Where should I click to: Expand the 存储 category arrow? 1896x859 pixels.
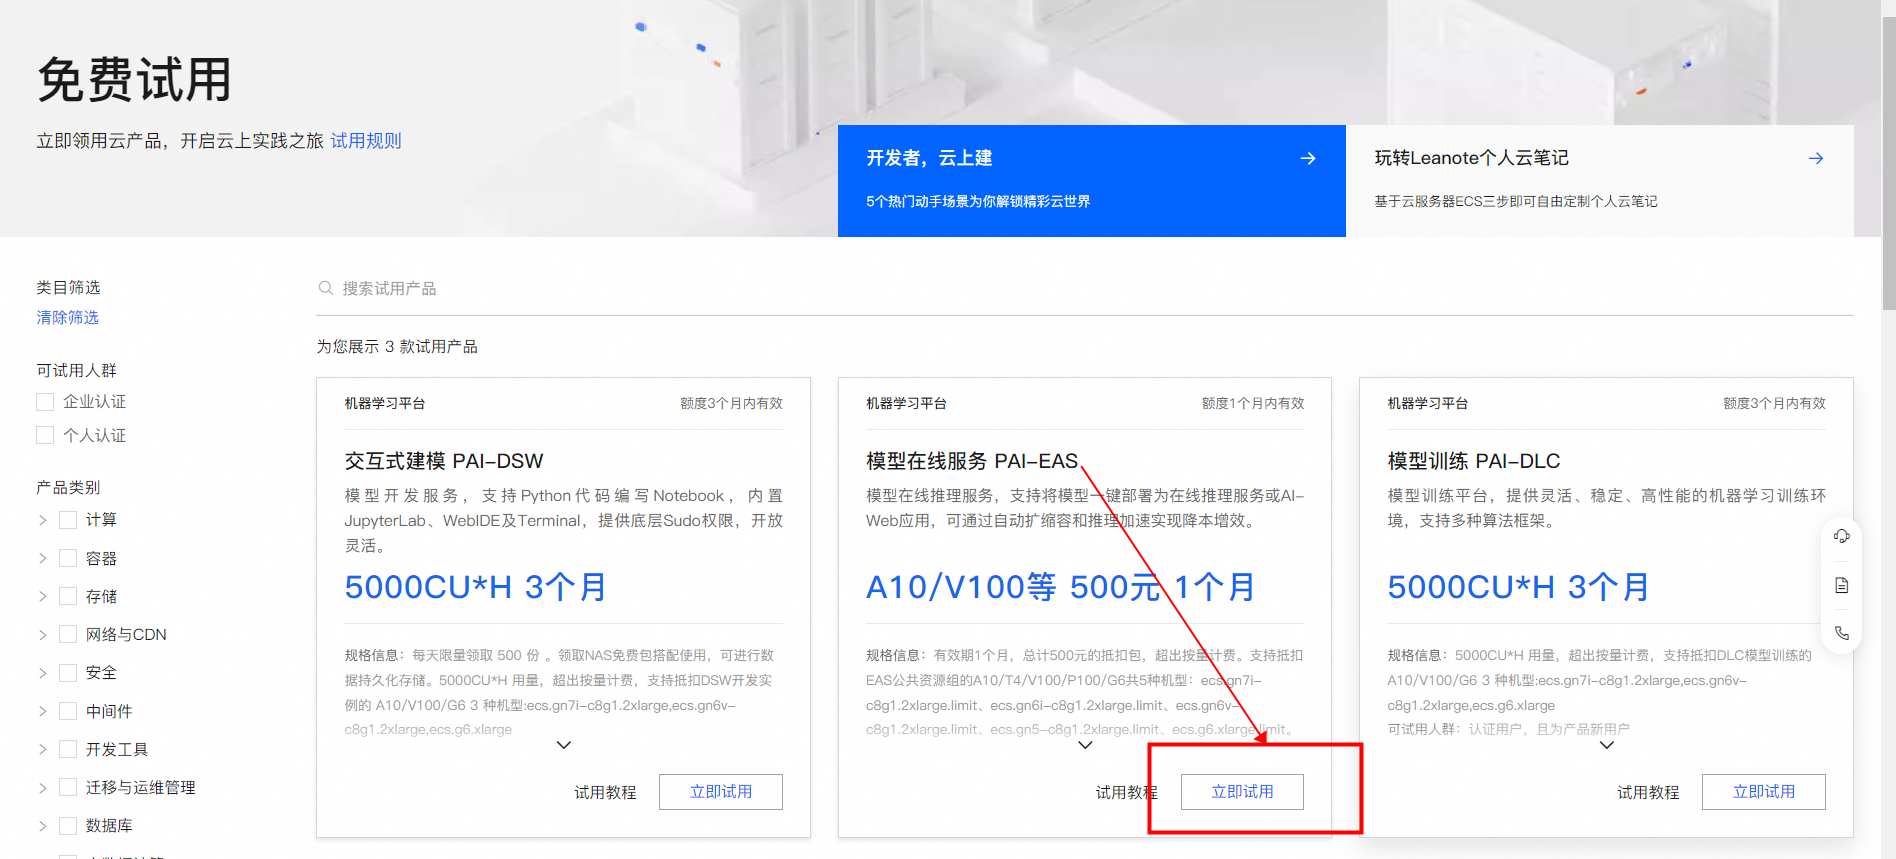coord(42,596)
